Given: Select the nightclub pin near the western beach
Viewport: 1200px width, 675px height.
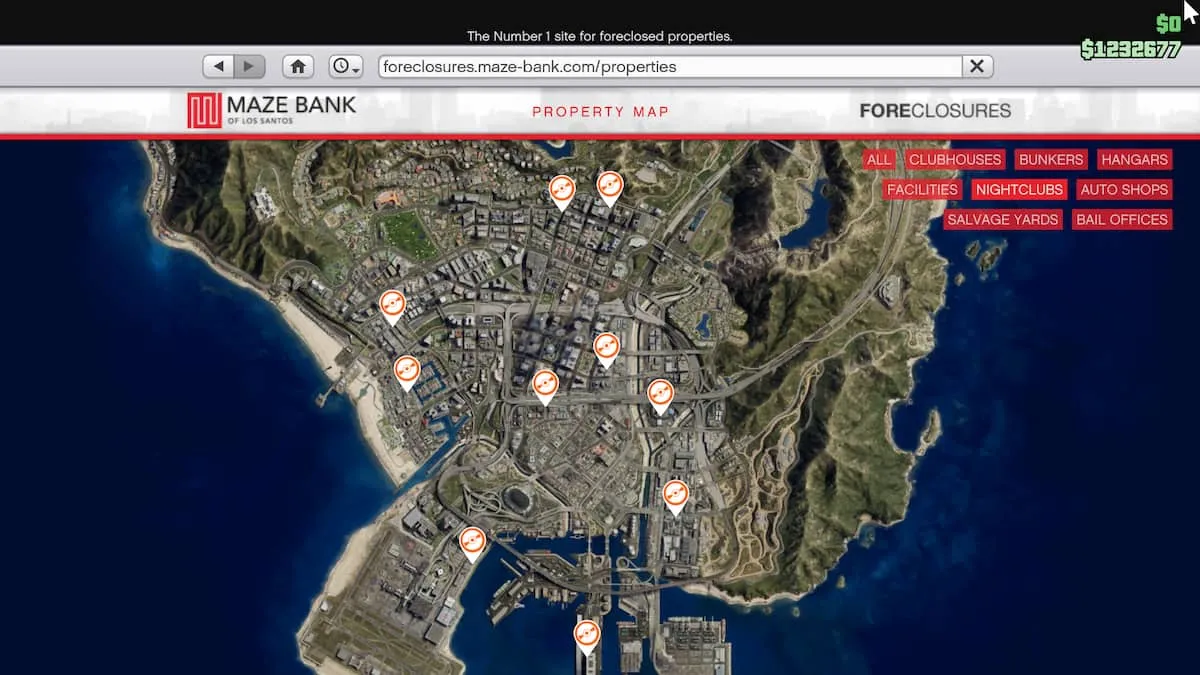Looking at the screenshot, I should click(393, 305).
